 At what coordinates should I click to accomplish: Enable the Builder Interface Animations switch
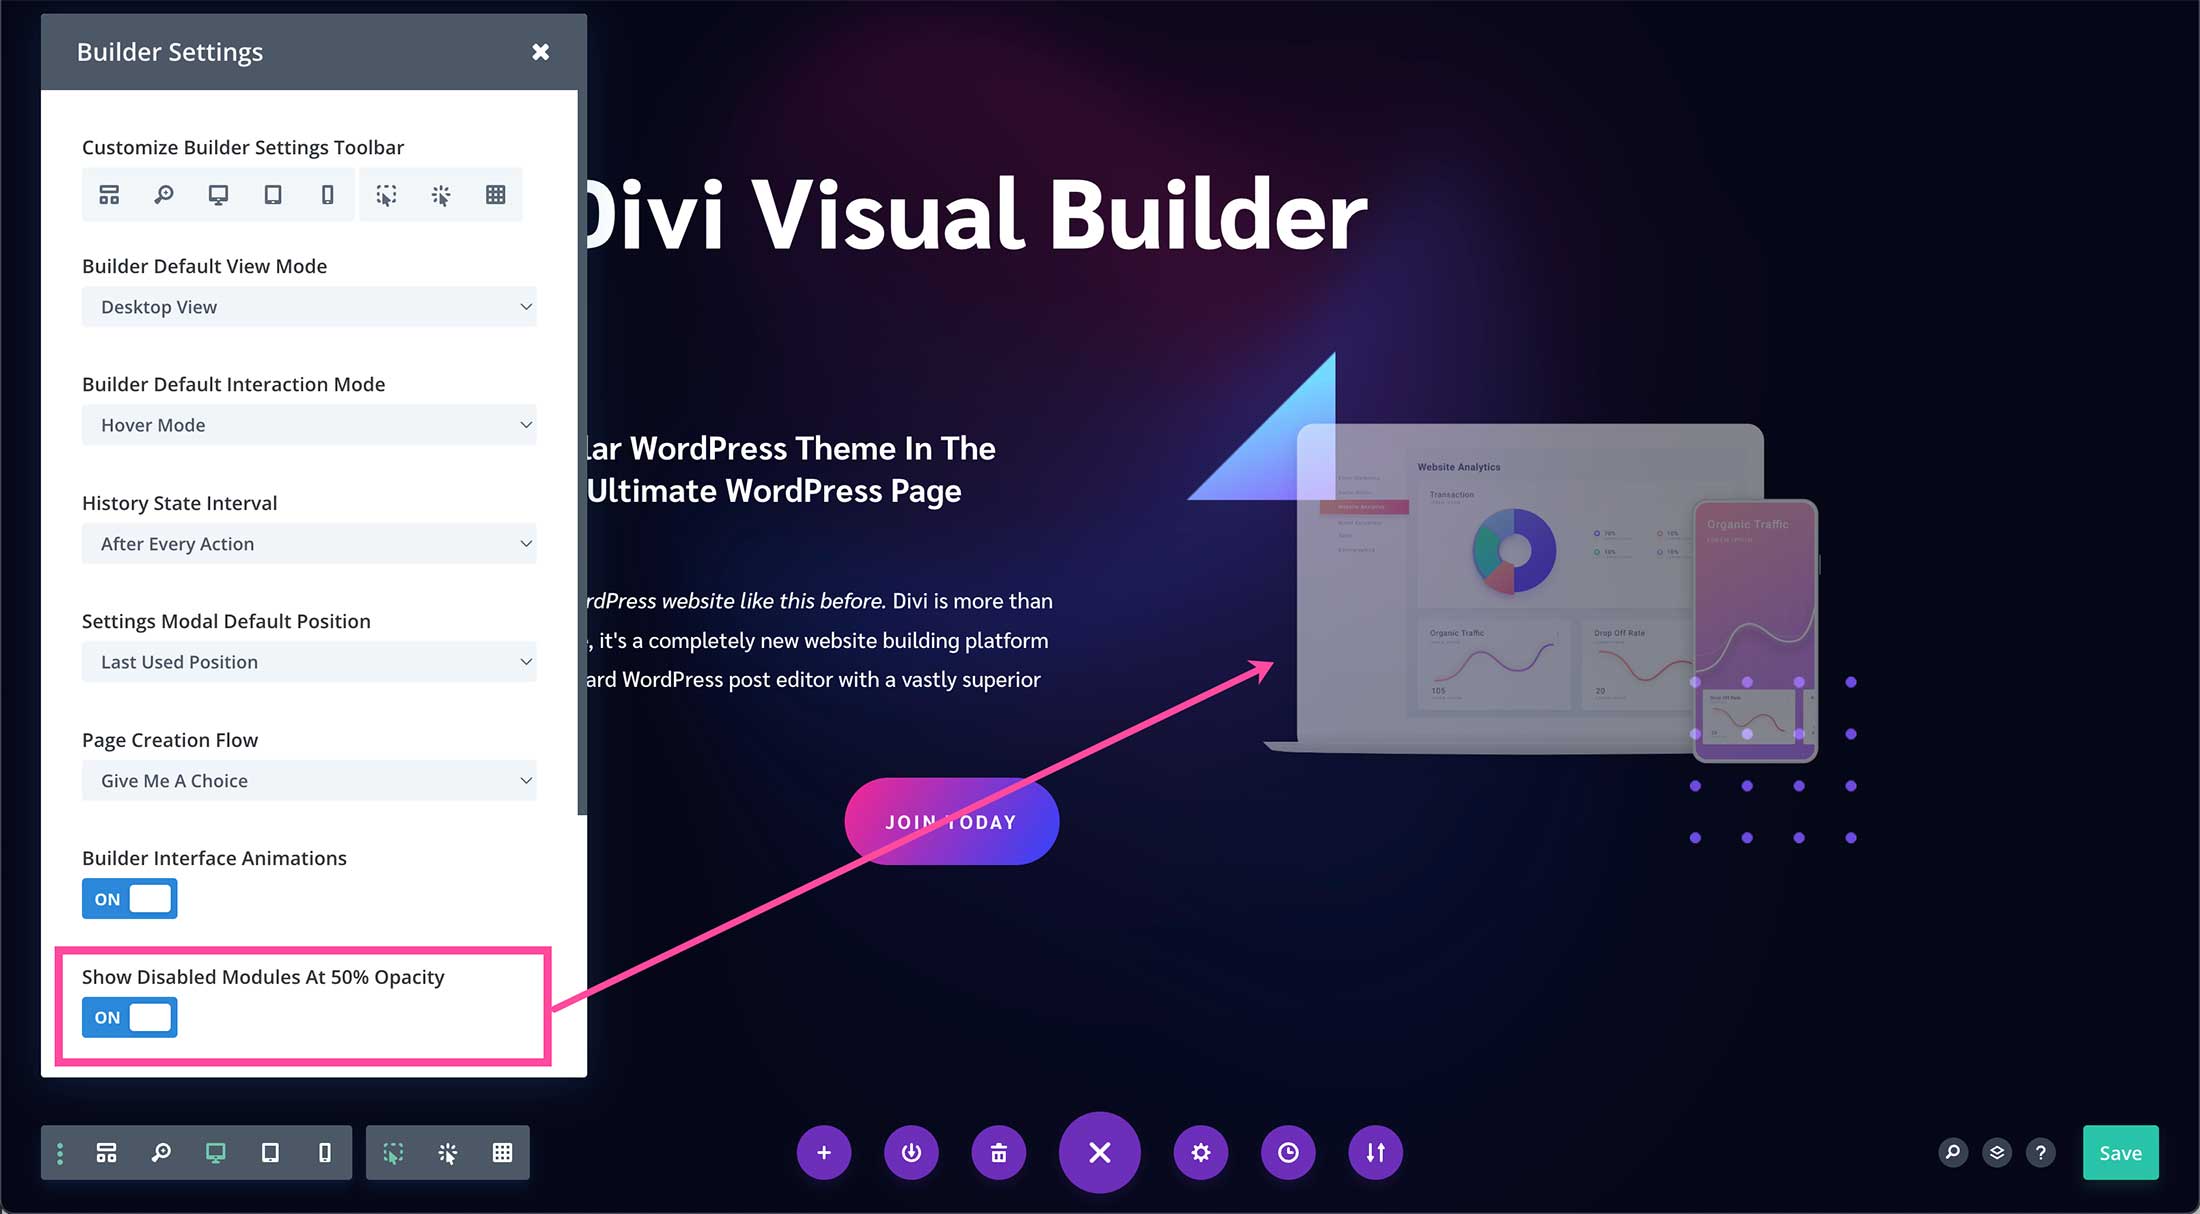(129, 897)
